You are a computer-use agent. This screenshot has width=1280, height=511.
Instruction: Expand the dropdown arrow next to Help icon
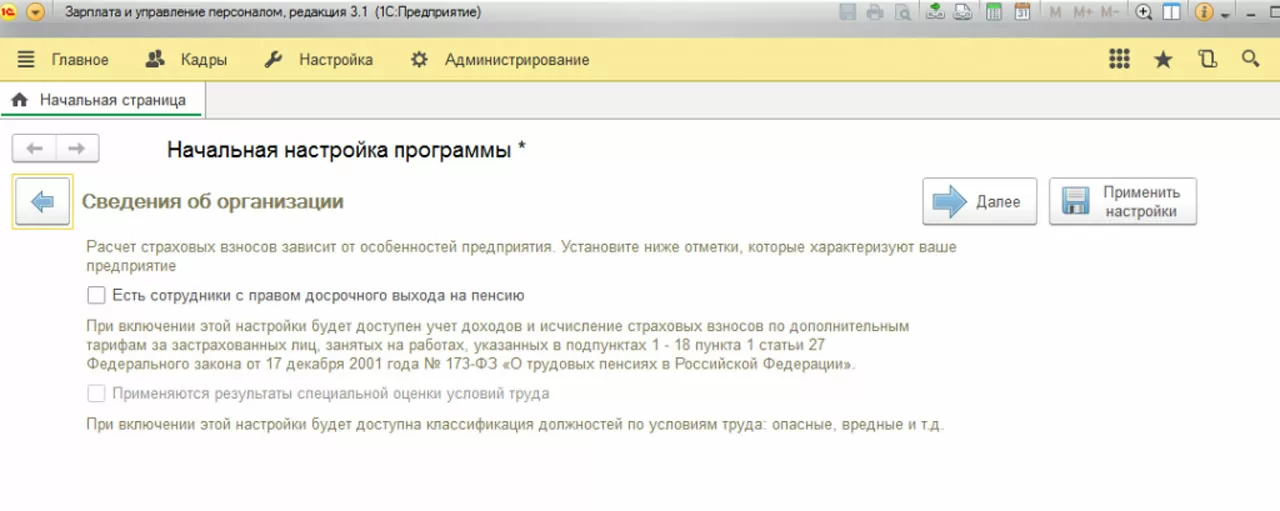(1224, 14)
